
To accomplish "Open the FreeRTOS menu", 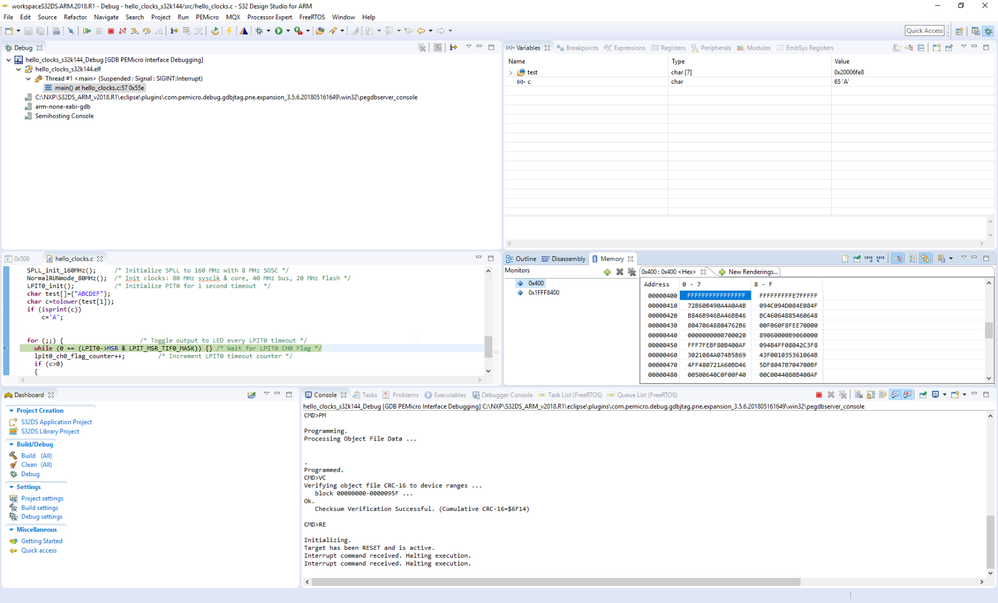I will (x=312, y=17).
